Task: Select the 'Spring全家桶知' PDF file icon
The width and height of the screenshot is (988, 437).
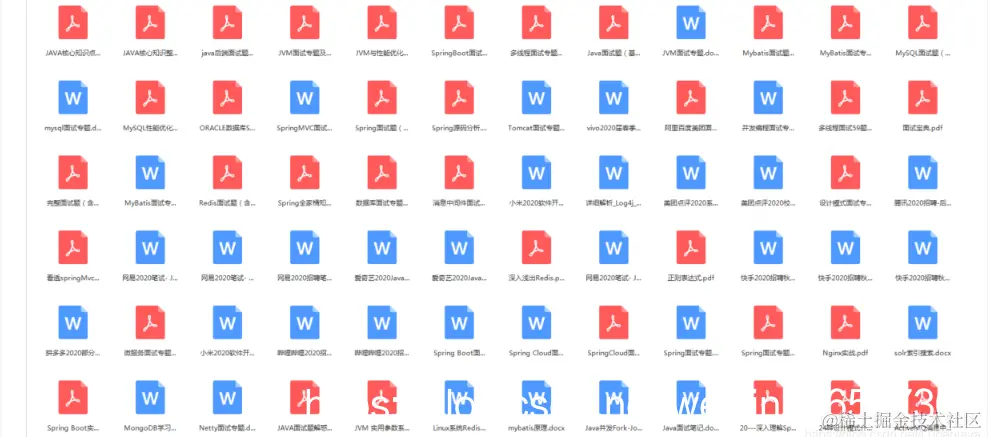Action: tap(305, 172)
